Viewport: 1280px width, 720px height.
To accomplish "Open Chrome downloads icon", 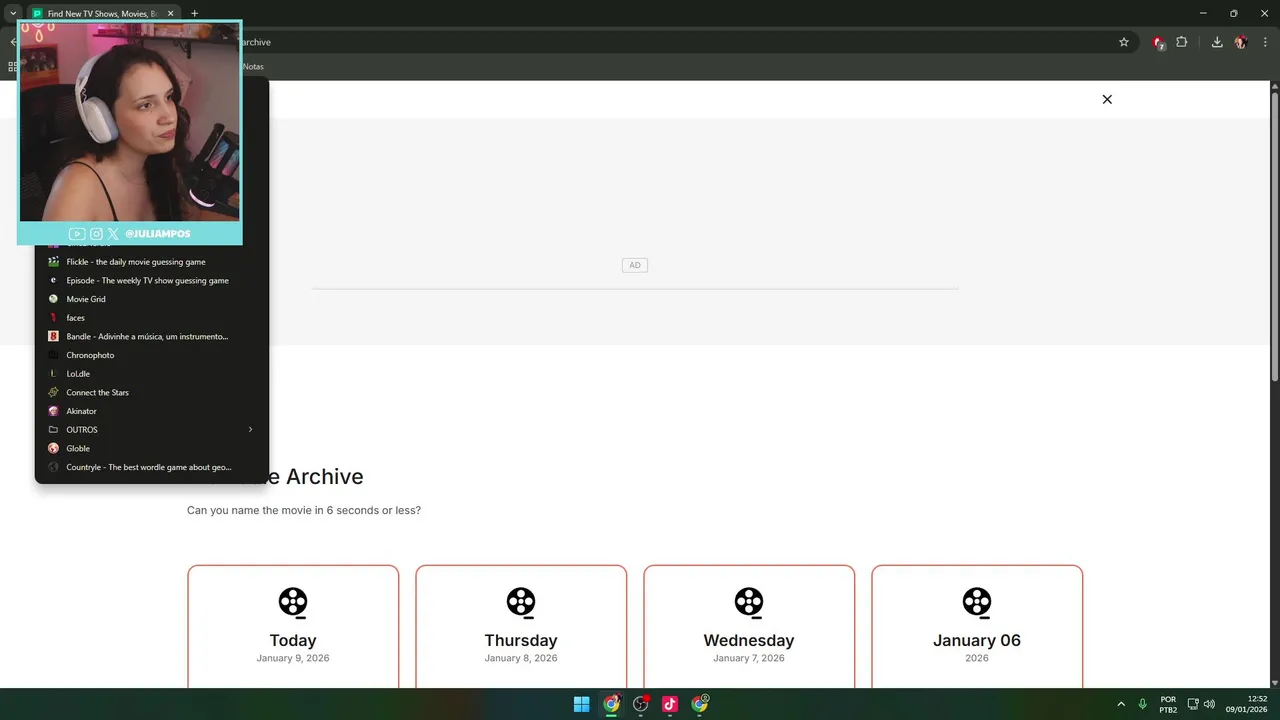I will pyautogui.click(x=1217, y=42).
